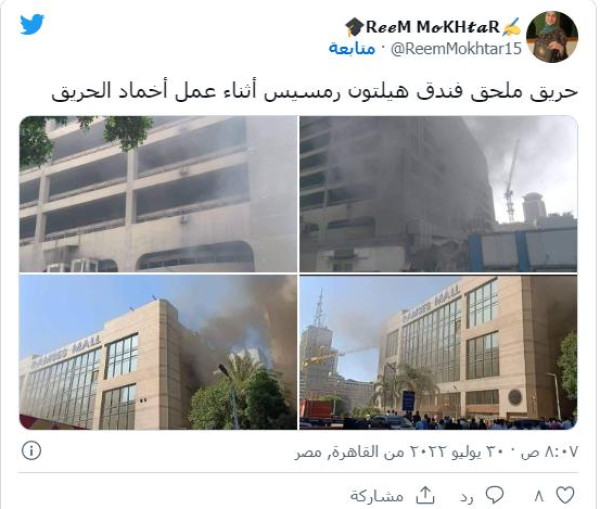This screenshot has width=600, height=509.
Task: Open top-right photo with crane and smoke
Action: coord(439,194)
